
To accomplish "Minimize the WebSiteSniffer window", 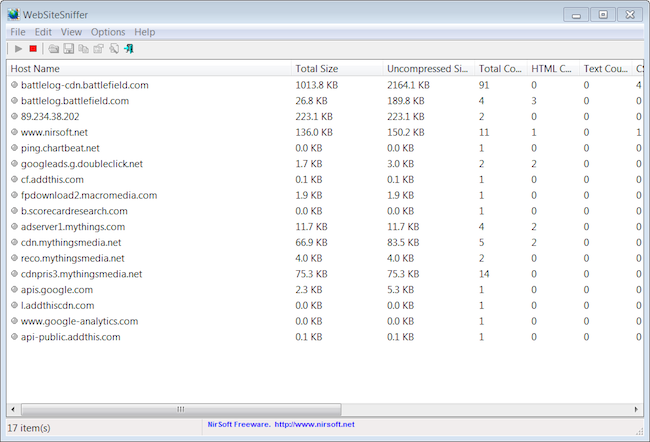I will (576, 15).
